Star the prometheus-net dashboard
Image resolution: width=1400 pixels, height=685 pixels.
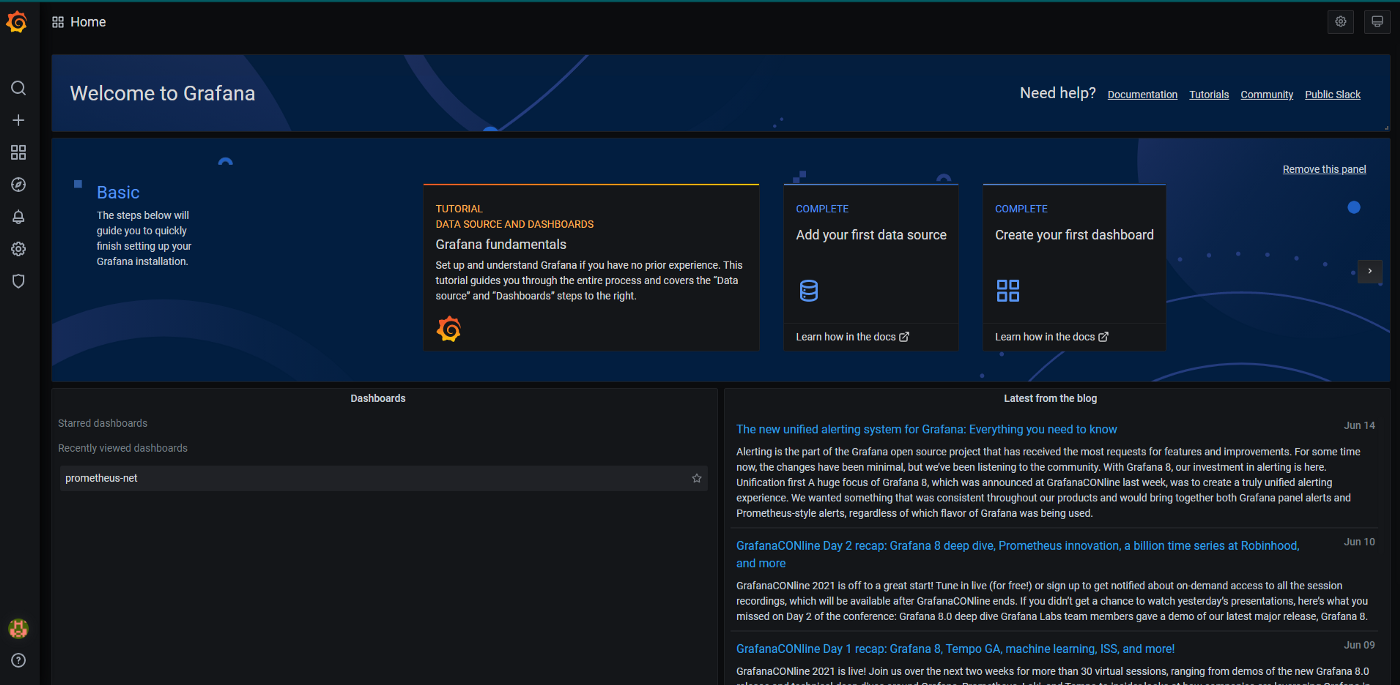tap(697, 478)
